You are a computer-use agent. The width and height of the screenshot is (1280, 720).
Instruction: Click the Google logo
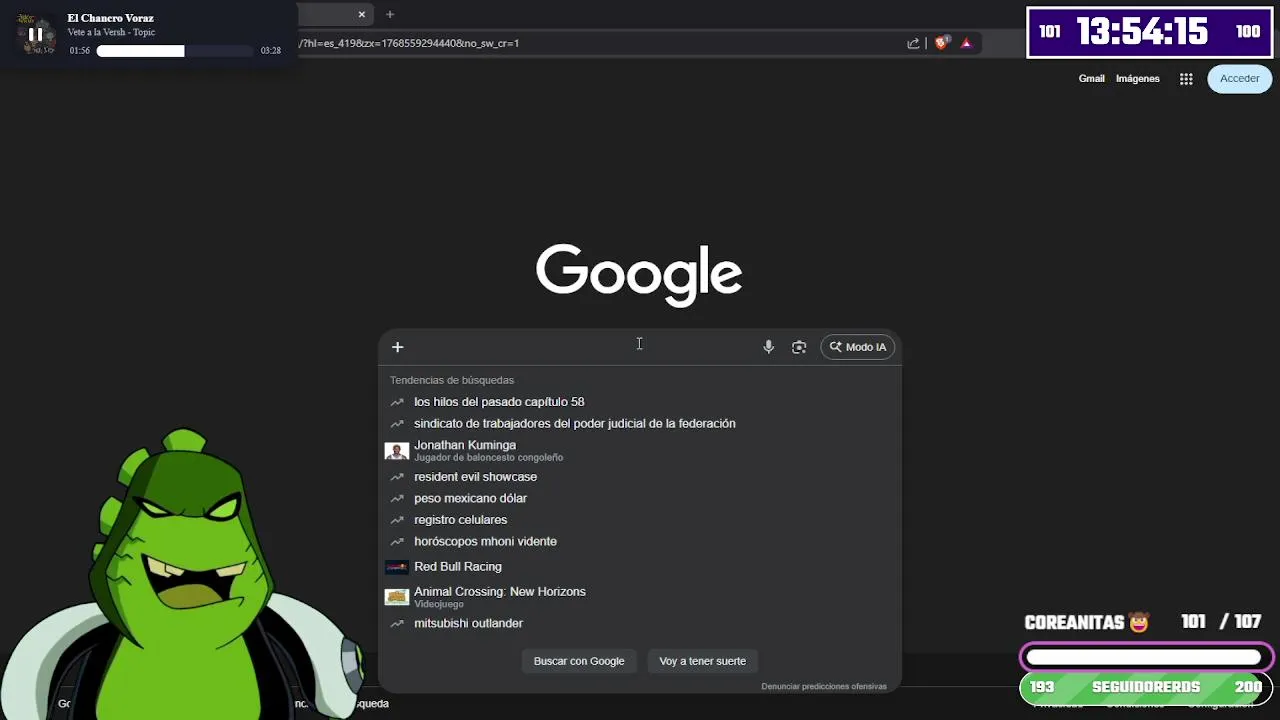point(639,274)
